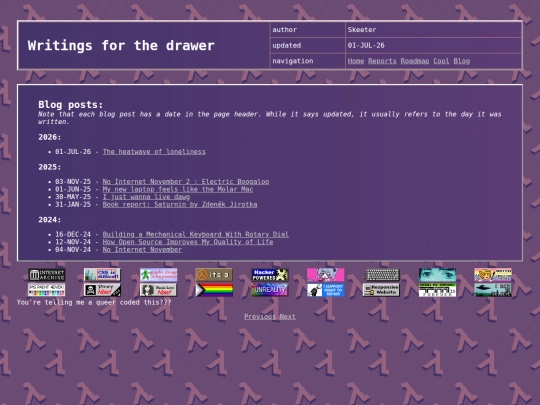Image resolution: width=540 pixels, height=405 pixels.
Task: Read 'I just wanna live dawg' post
Action: 146,197
